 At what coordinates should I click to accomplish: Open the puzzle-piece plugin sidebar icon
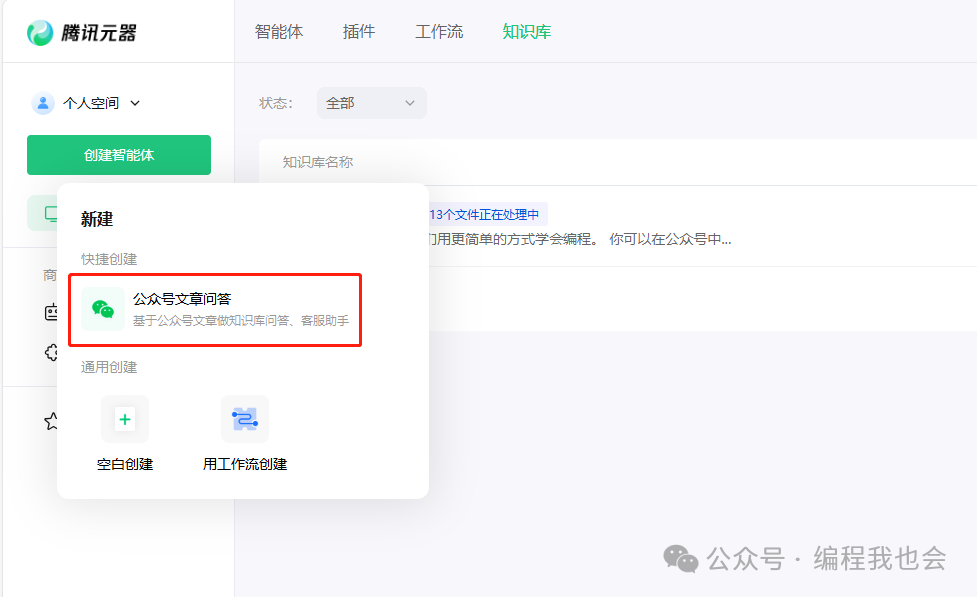[51, 352]
